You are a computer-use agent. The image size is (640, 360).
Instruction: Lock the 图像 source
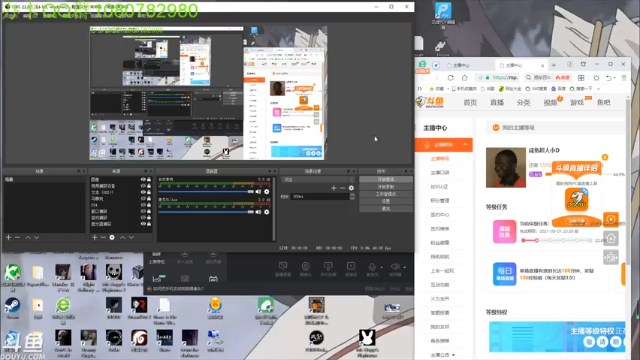pos(149,179)
